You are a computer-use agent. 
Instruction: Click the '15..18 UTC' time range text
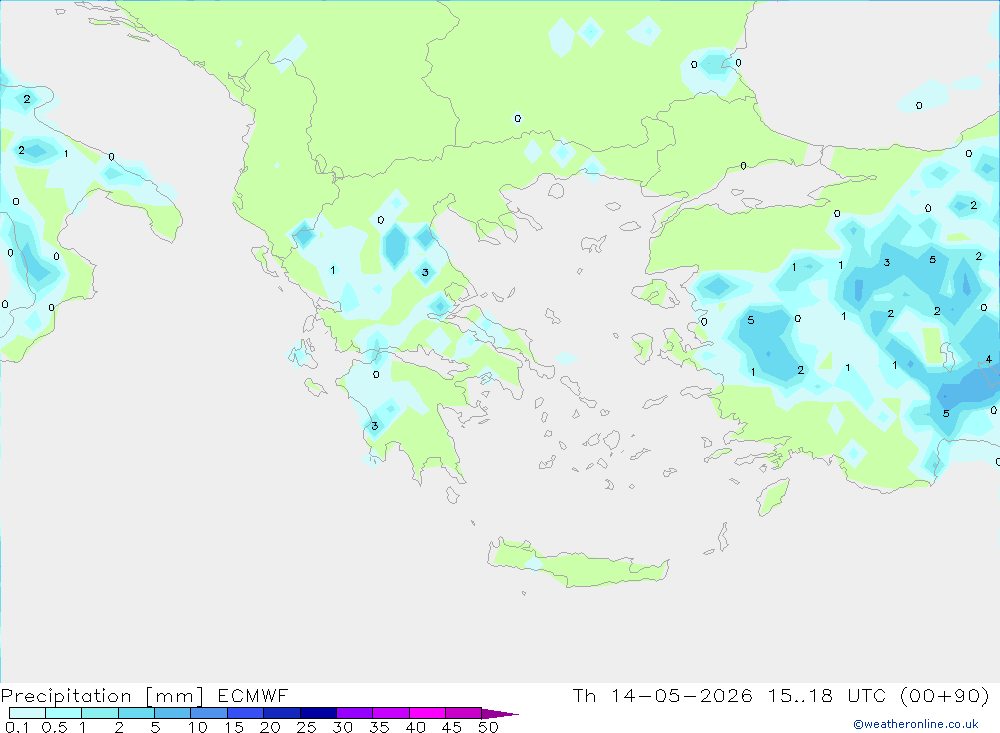click(x=827, y=695)
